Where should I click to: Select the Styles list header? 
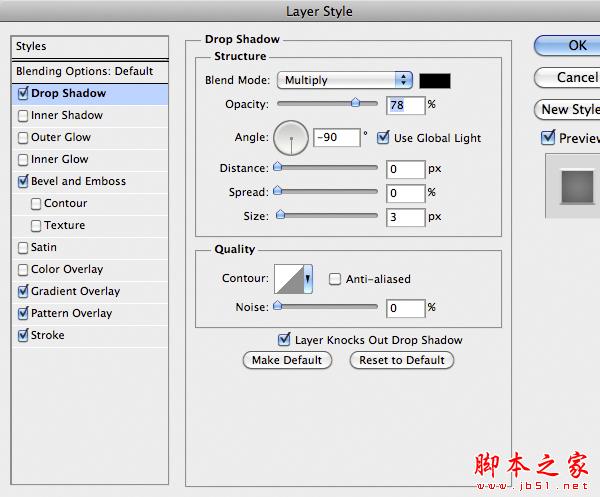click(x=90, y=47)
